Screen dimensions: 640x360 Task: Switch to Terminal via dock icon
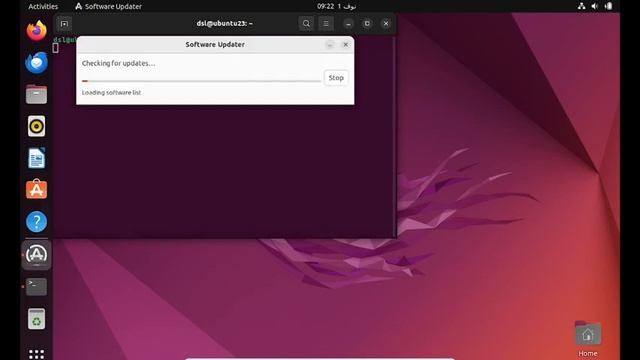(36, 287)
